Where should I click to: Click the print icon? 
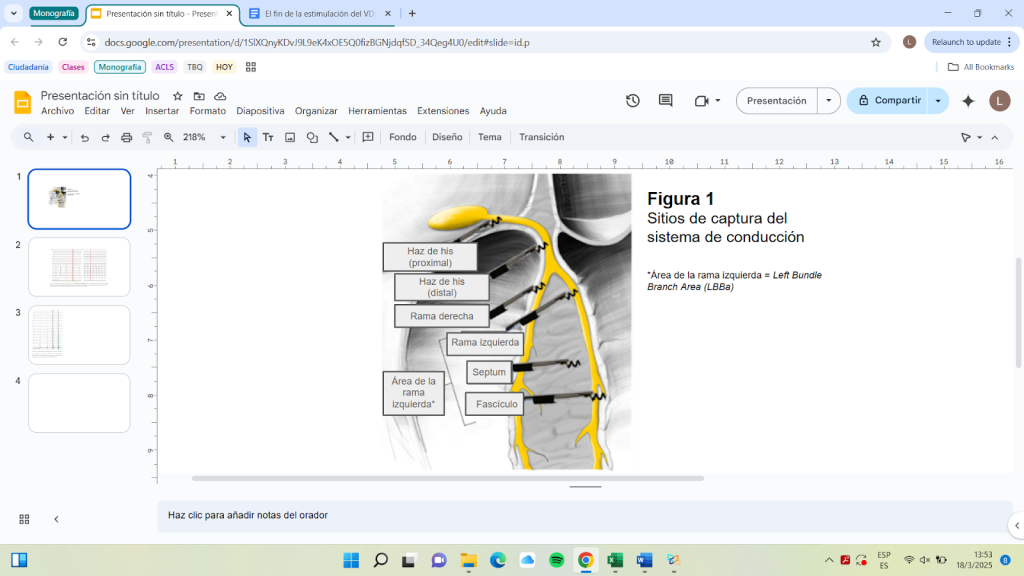pyautogui.click(x=126, y=138)
